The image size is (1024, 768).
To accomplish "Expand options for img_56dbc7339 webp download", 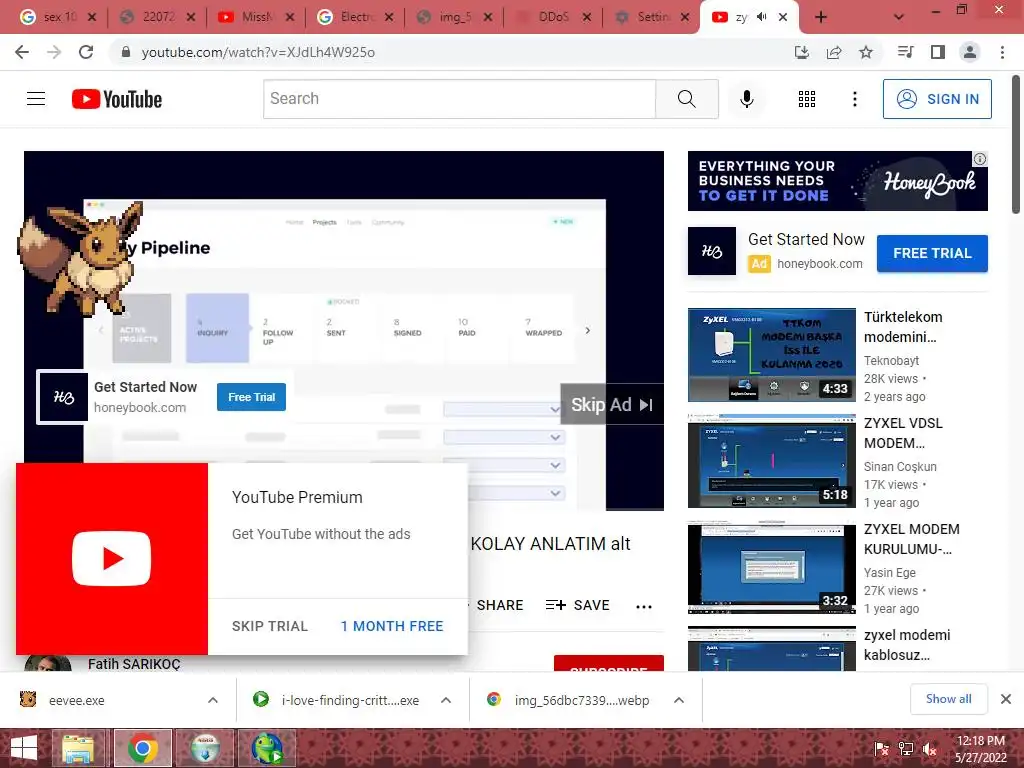I will [679, 700].
